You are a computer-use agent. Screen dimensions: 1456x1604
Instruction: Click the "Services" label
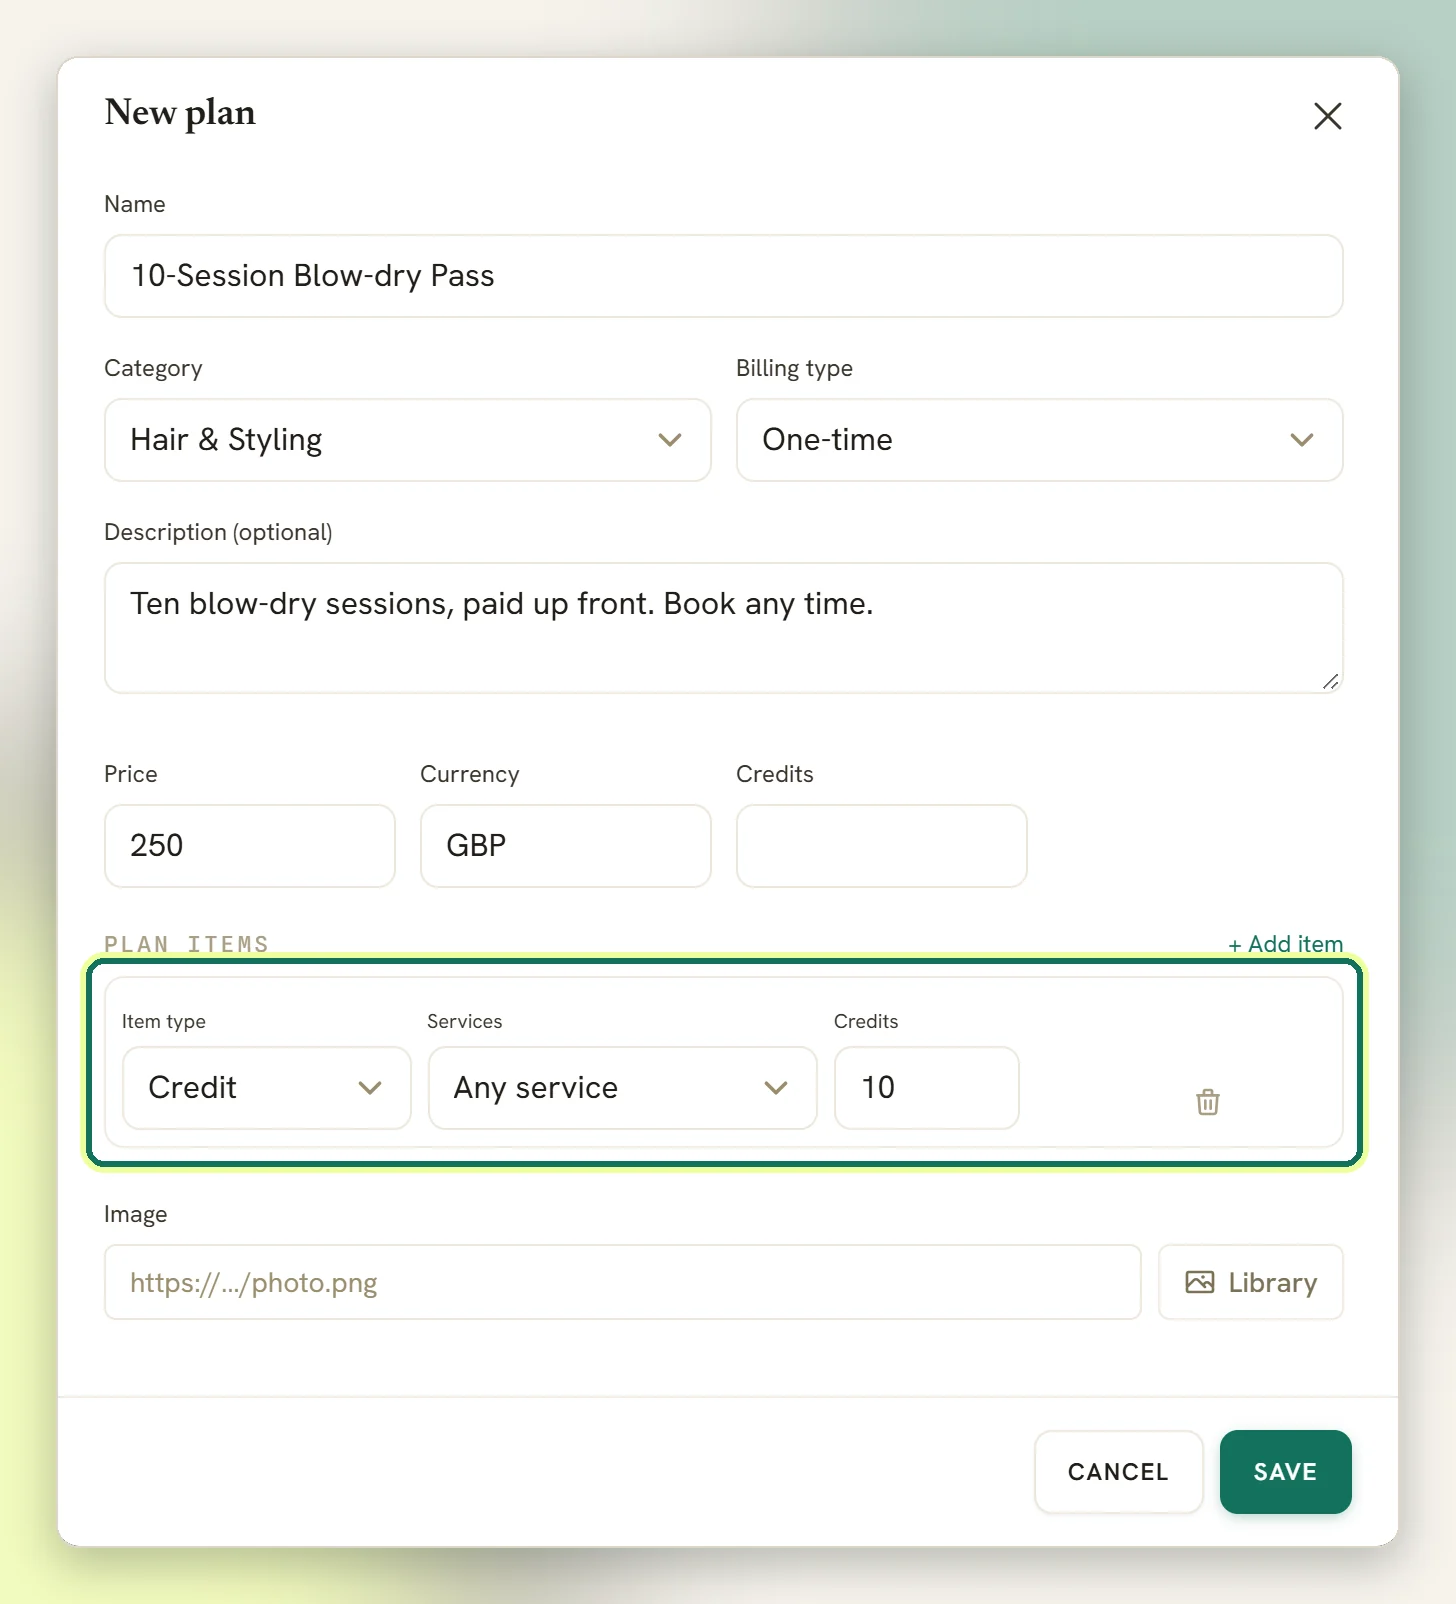pos(464,1021)
